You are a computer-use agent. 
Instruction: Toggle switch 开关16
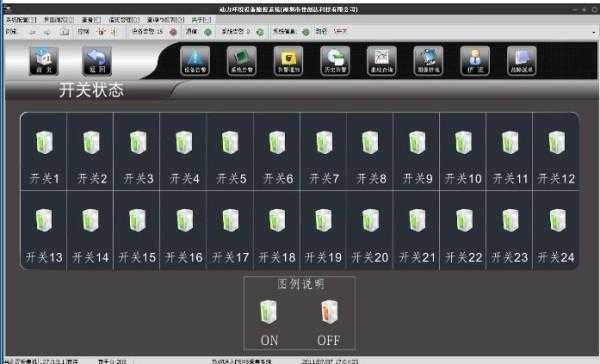[x=185, y=220]
